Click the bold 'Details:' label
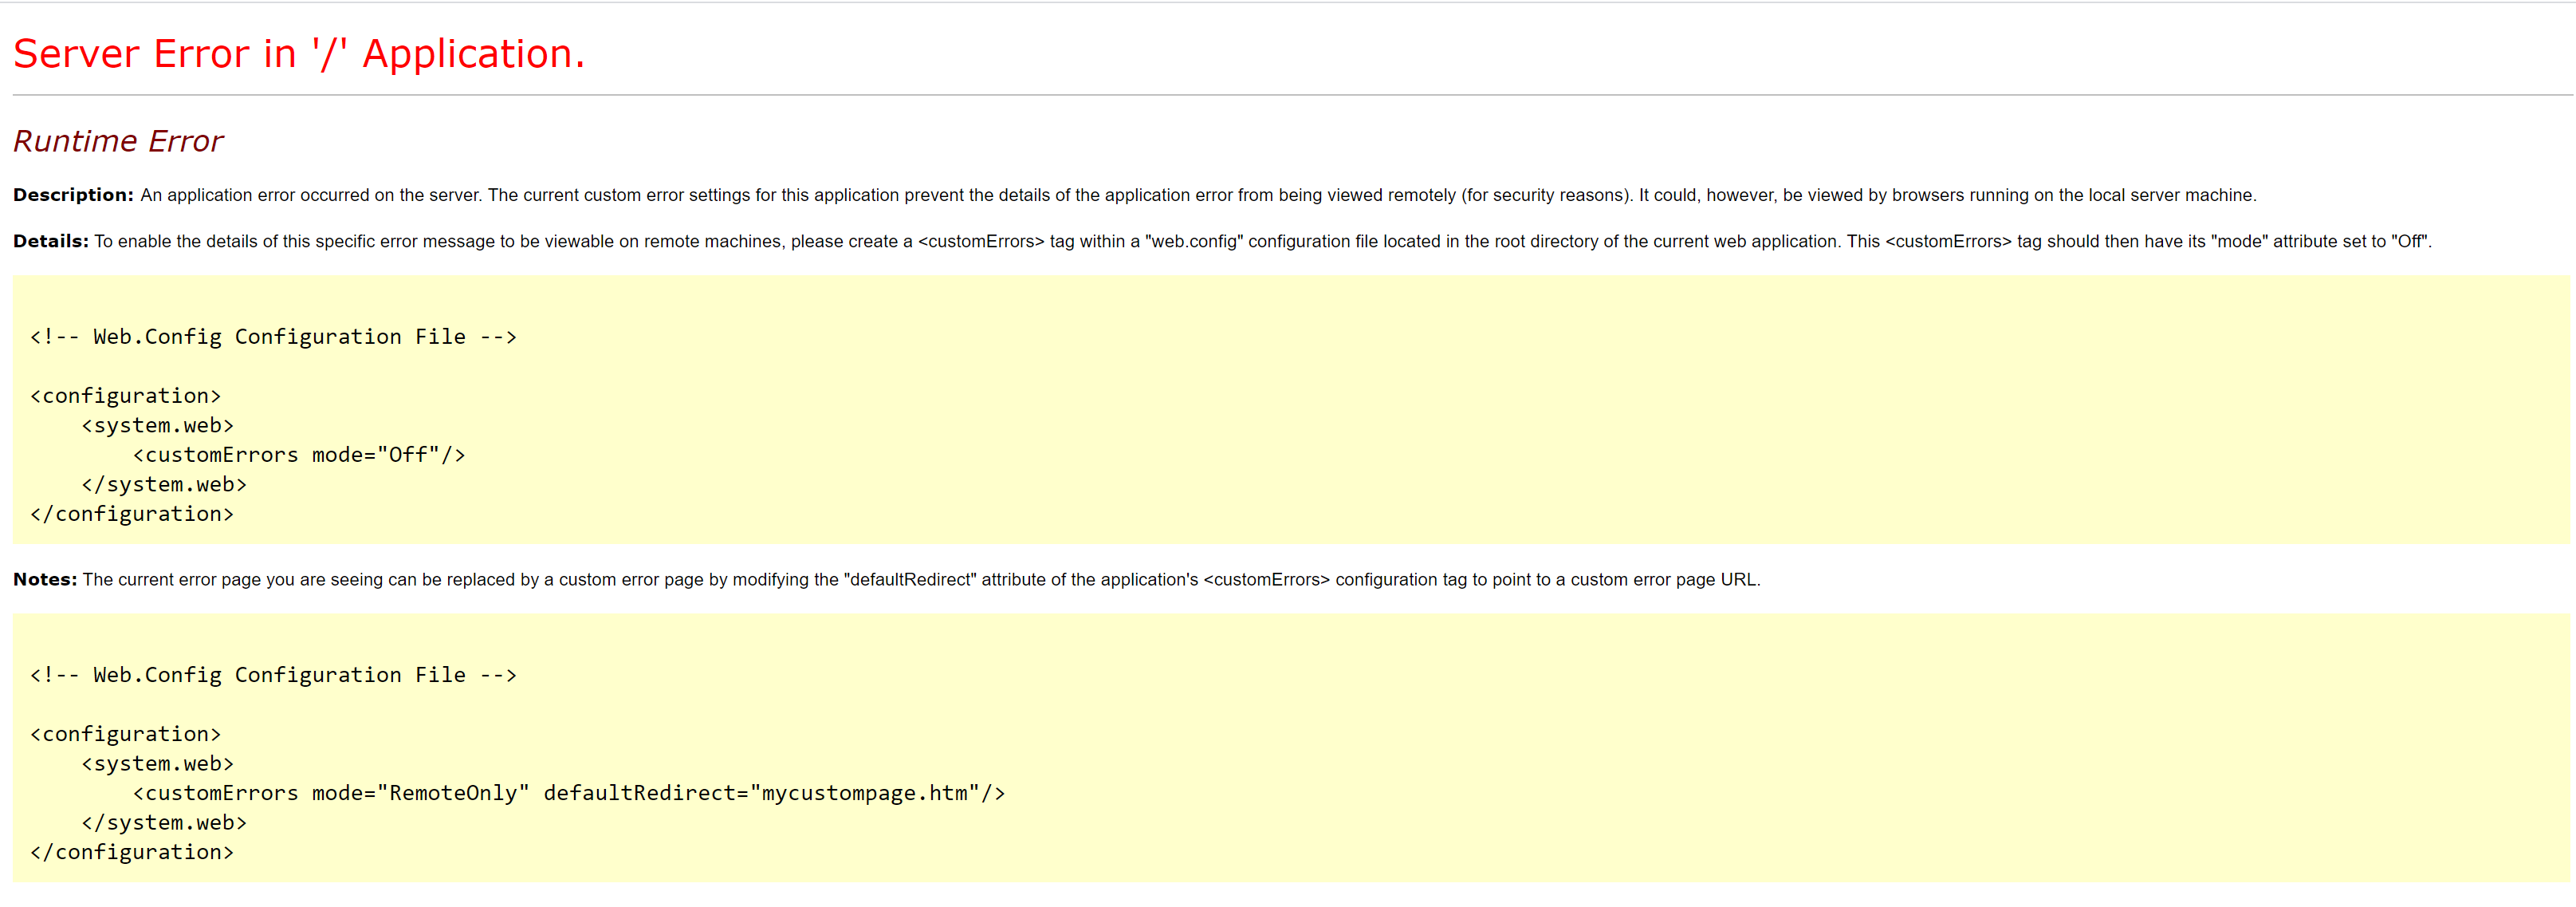This screenshot has height=907, width=2576. coord(51,241)
